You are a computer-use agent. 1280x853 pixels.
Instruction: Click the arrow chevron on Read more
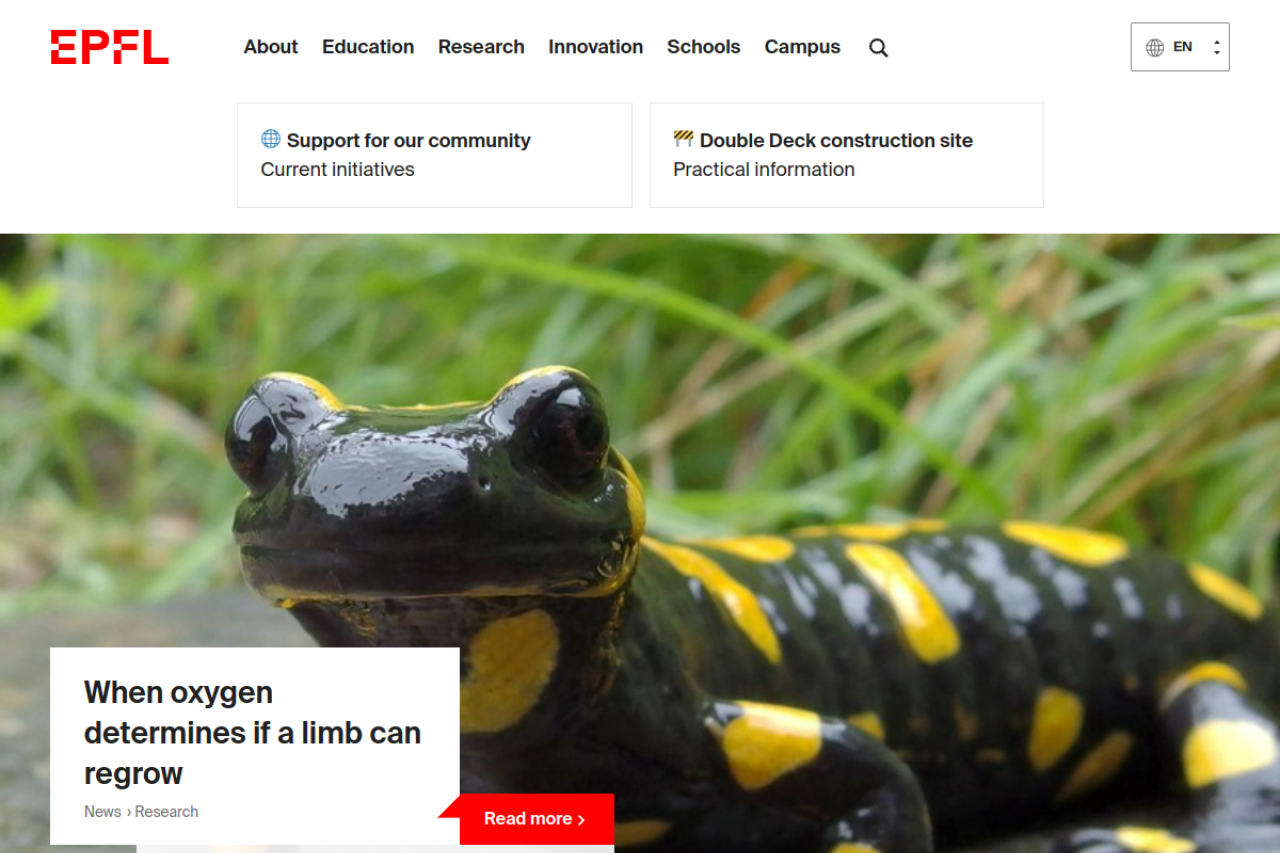pyautogui.click(x=582, y=820)
